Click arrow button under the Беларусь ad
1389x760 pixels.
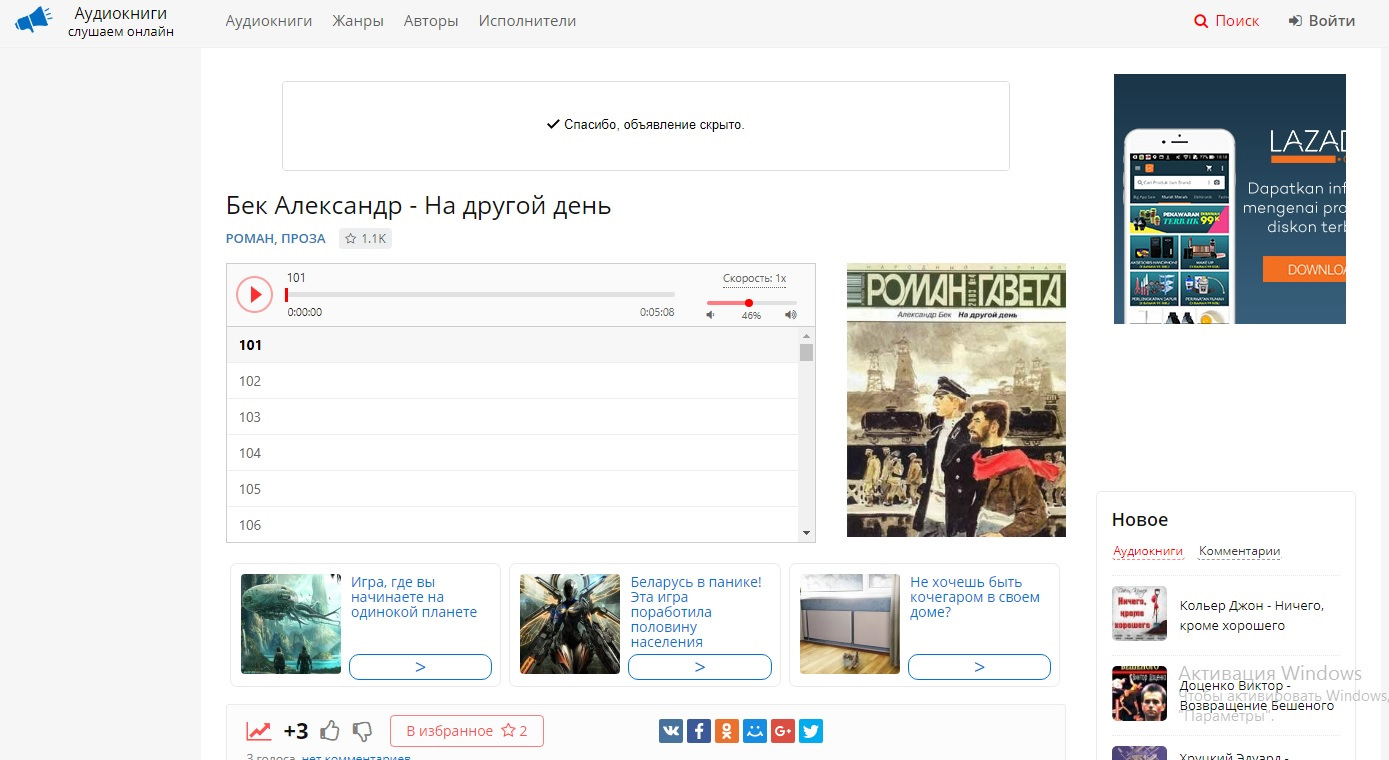pos(700,667)
